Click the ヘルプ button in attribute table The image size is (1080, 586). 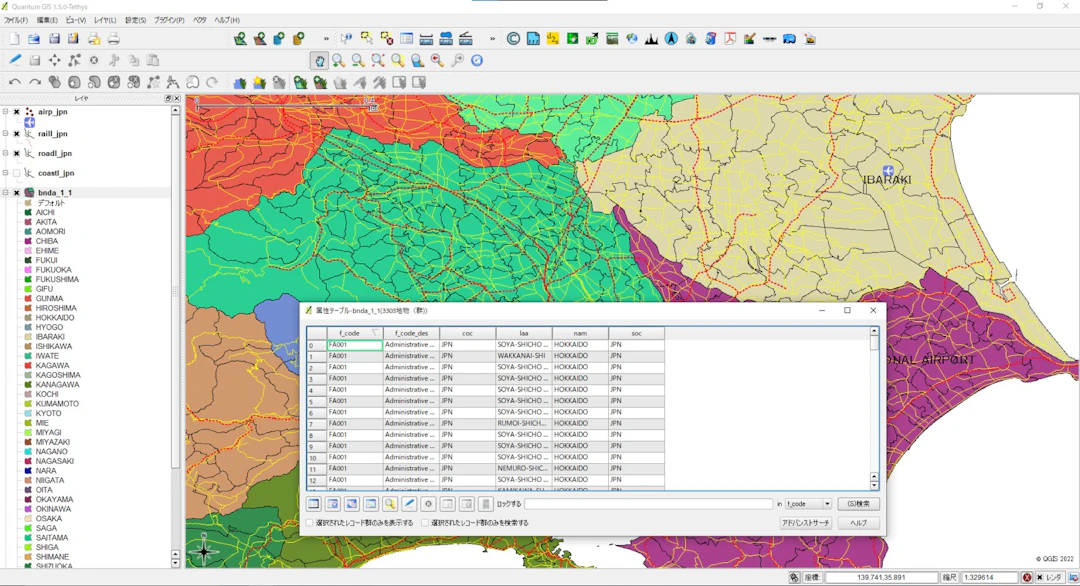pyautogui.click(x=858, y=523)
